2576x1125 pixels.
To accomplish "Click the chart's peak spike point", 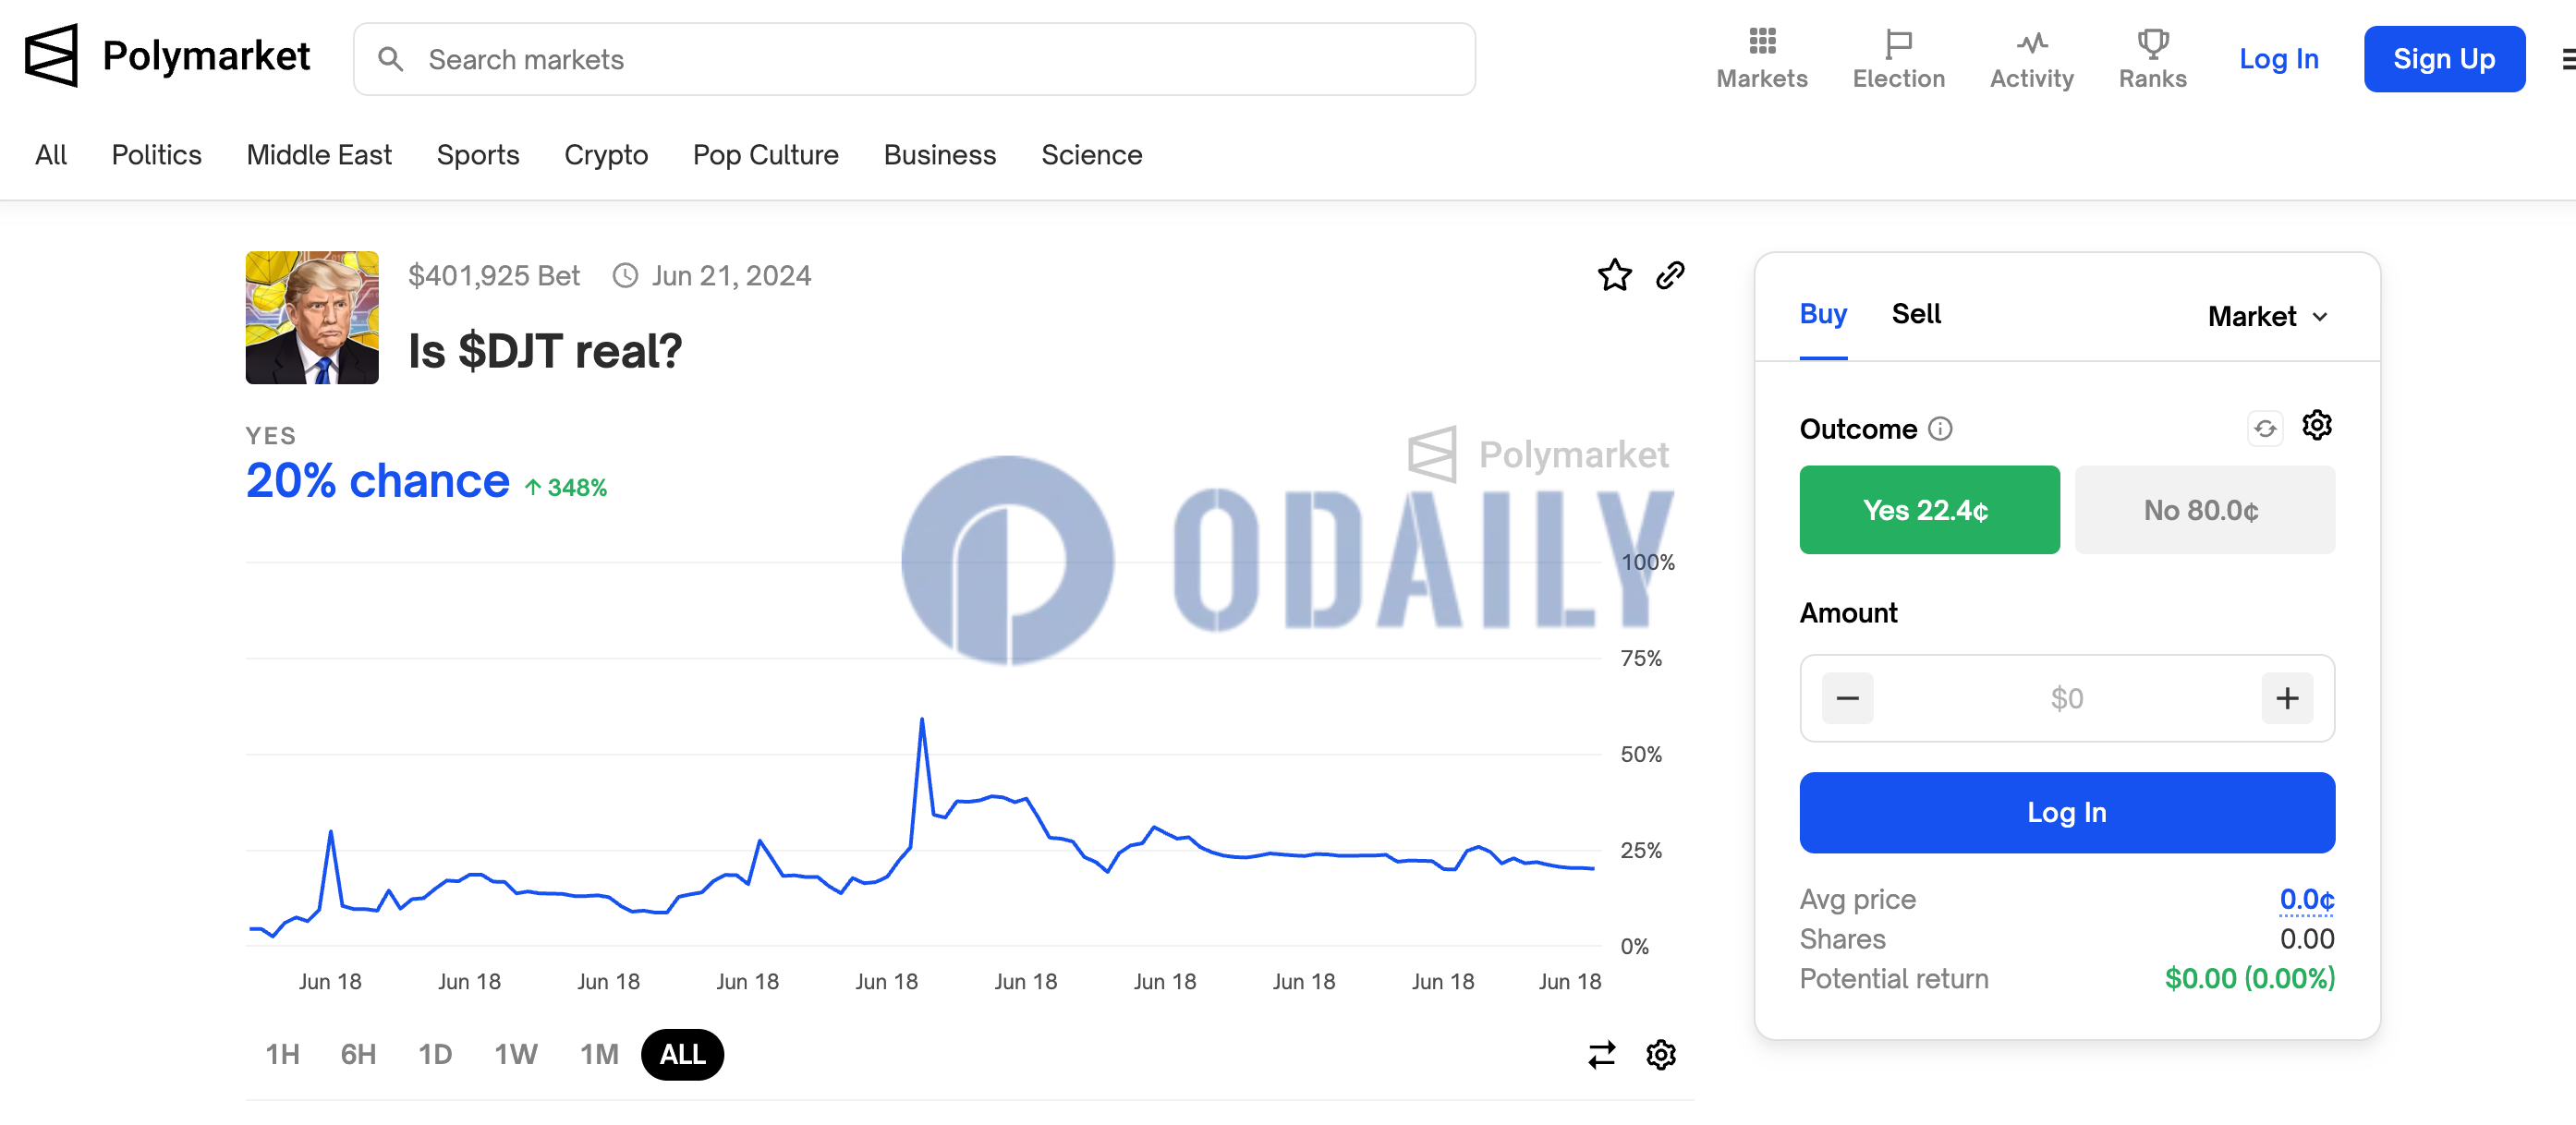I will [921, 719].
